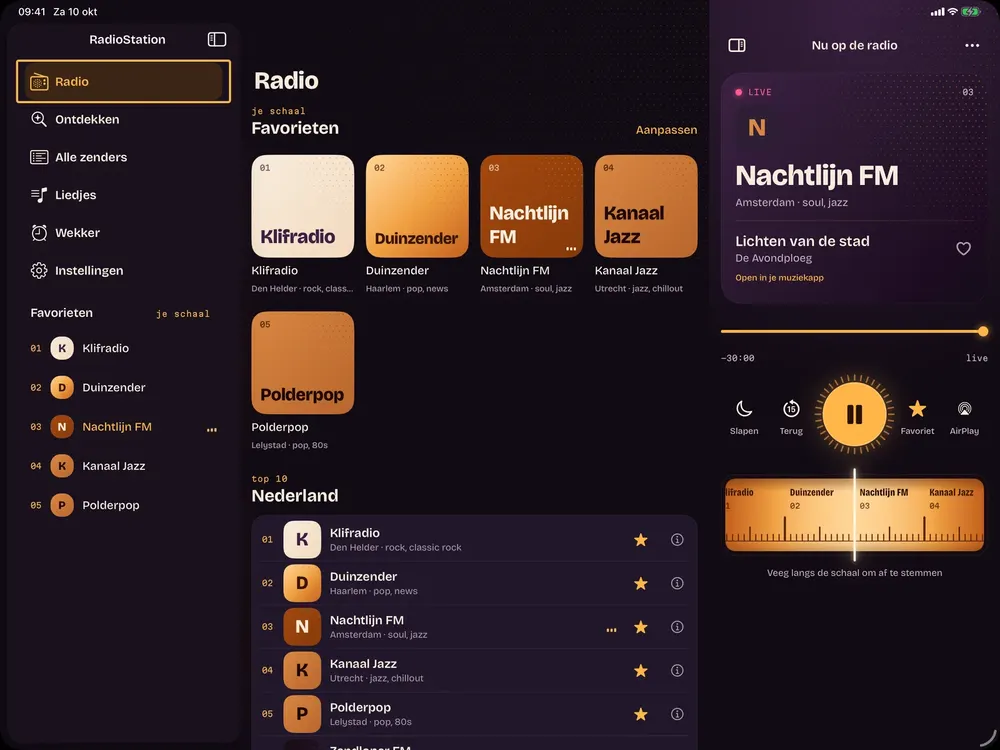Tune to Kanaal Jazz on the dial scale
Image resolution: width=1000 pixels, height=750 pixels.
click(951, 499)
